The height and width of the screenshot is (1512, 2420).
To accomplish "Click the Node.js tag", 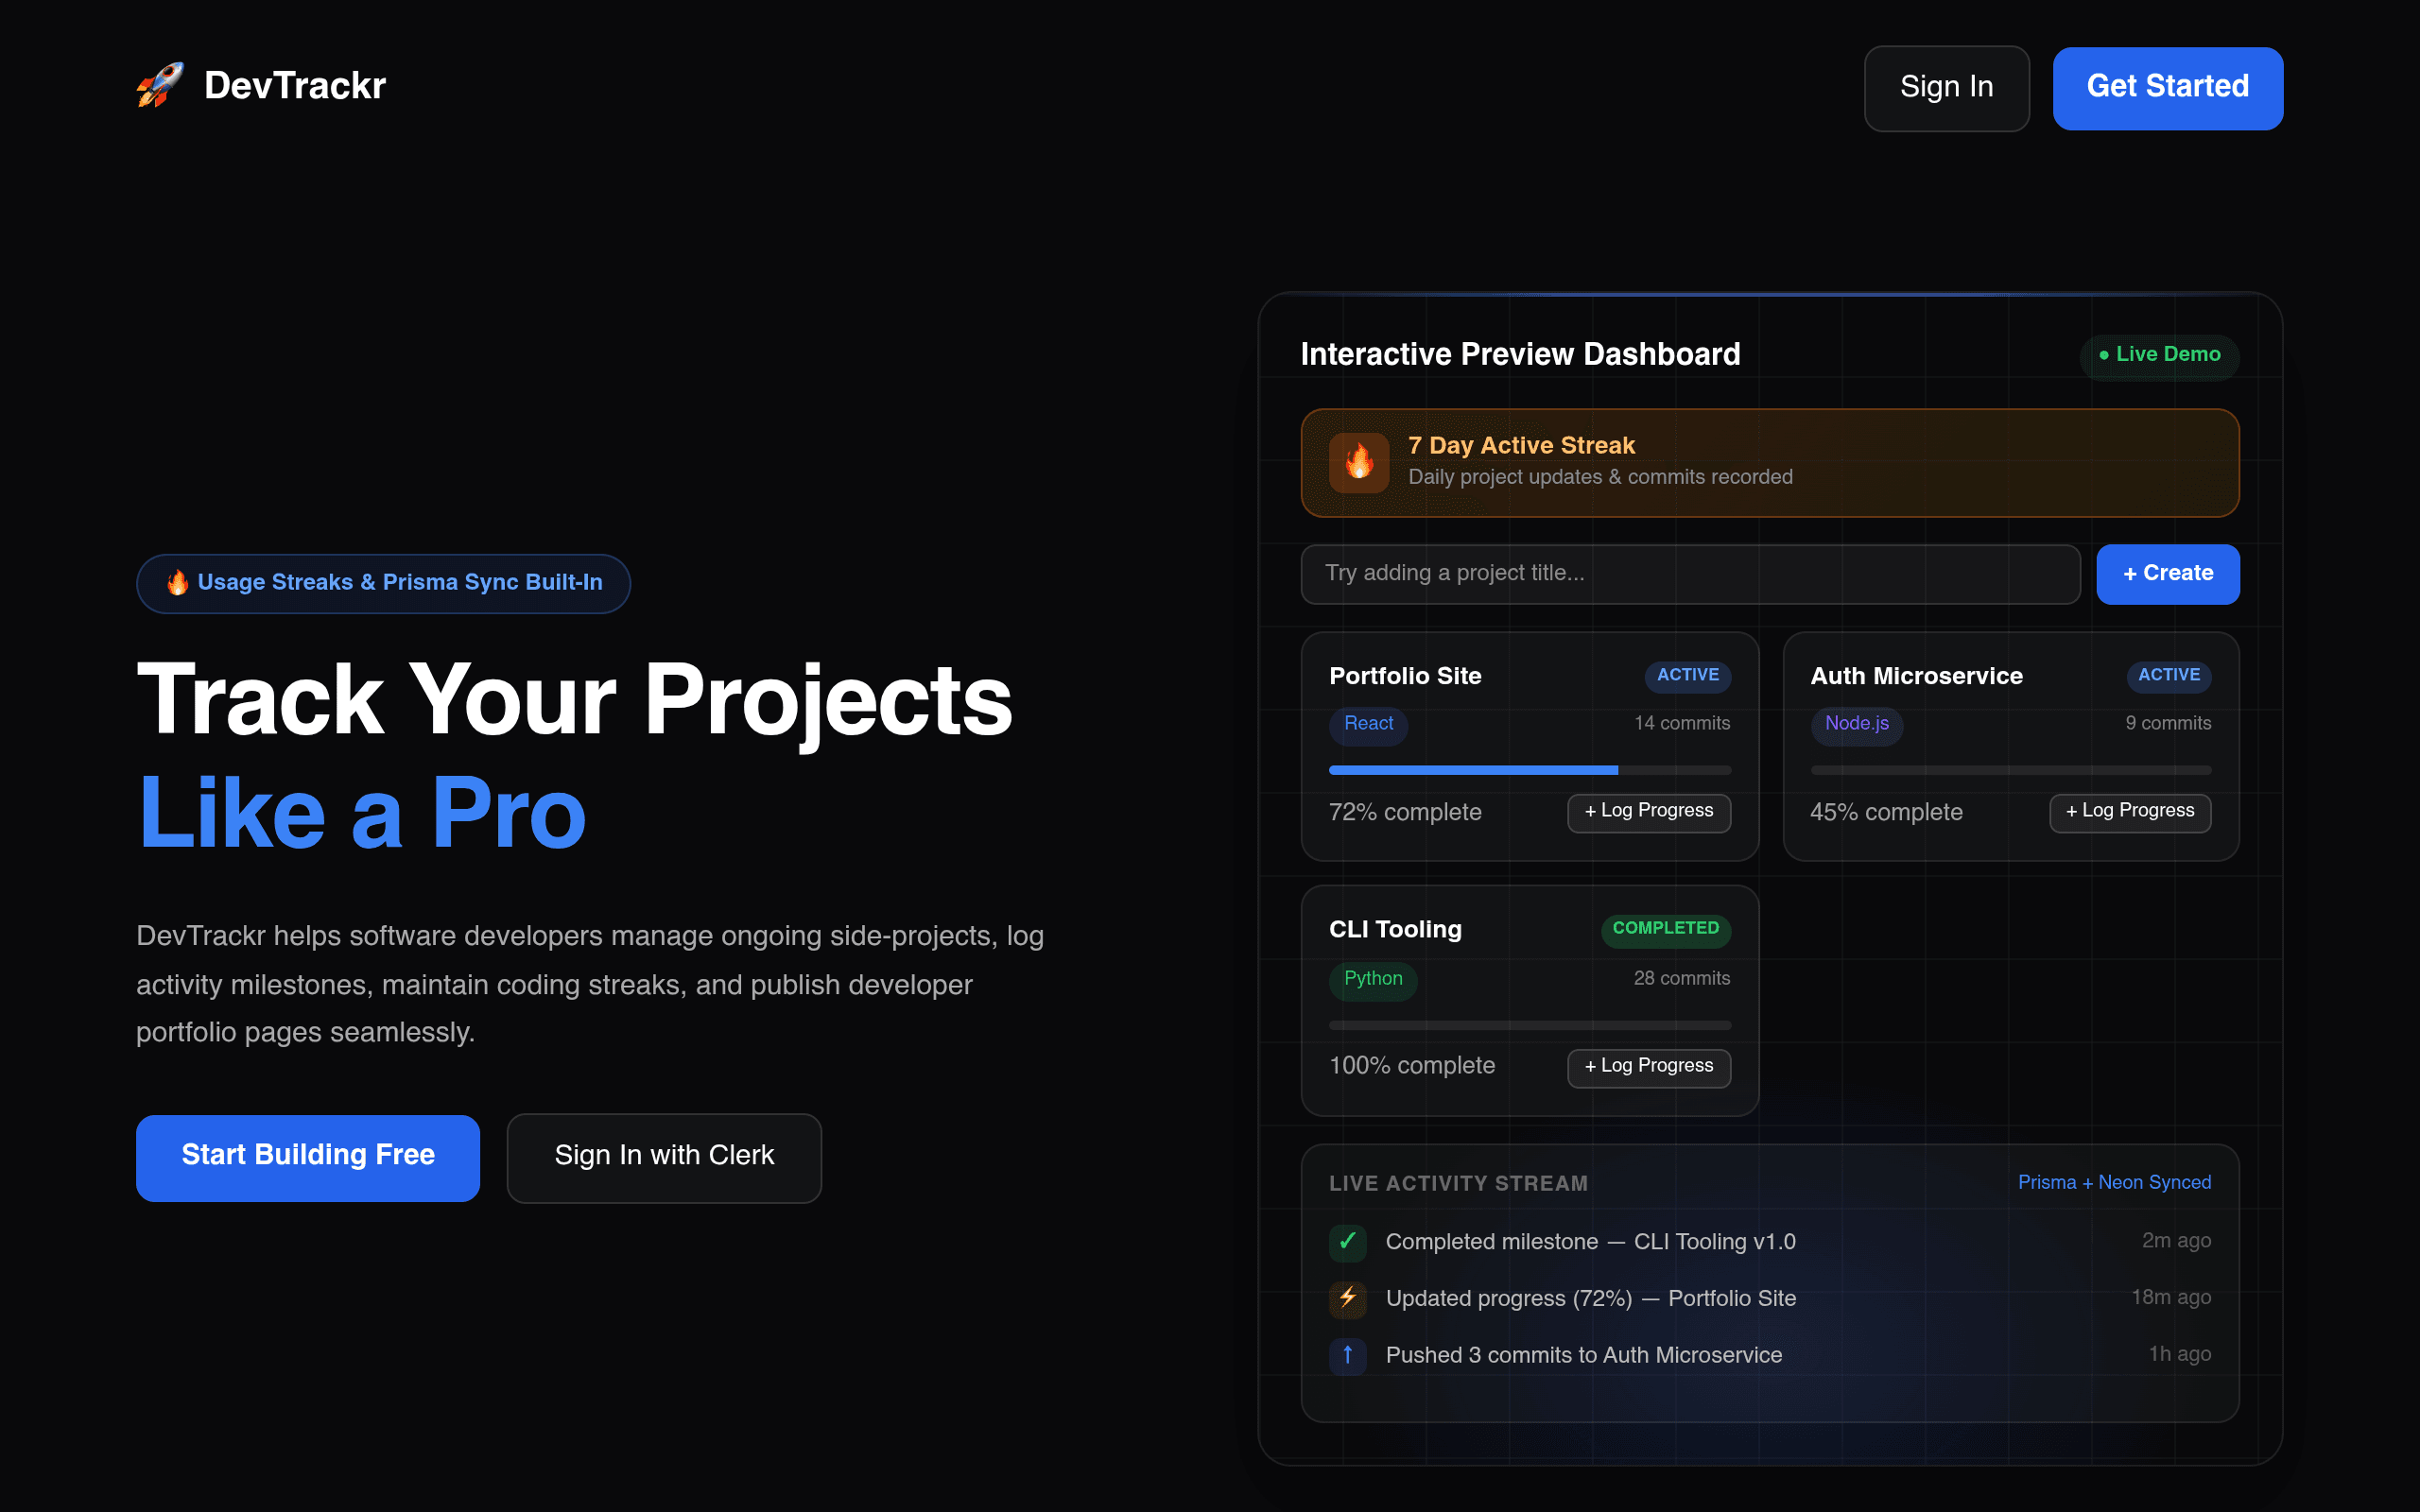I will point(1857,724).
